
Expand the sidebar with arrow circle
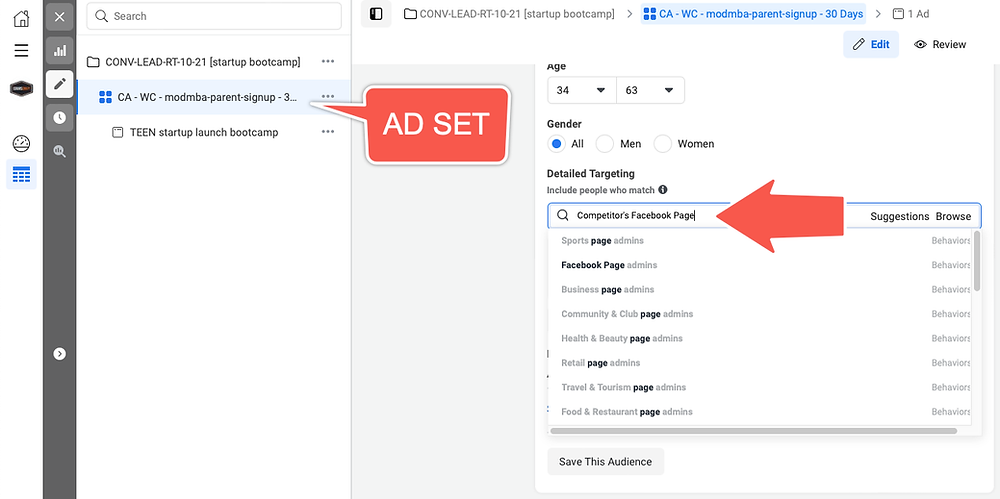point(59,354)
